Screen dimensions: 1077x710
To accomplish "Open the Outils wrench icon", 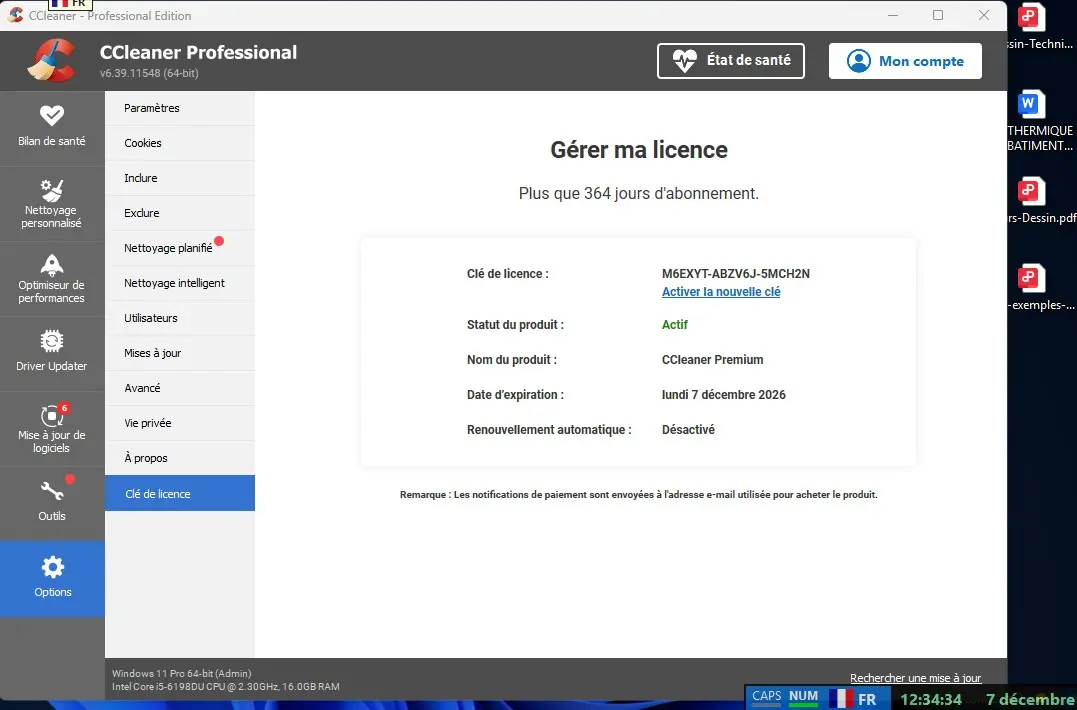I will tap(53, 490).
